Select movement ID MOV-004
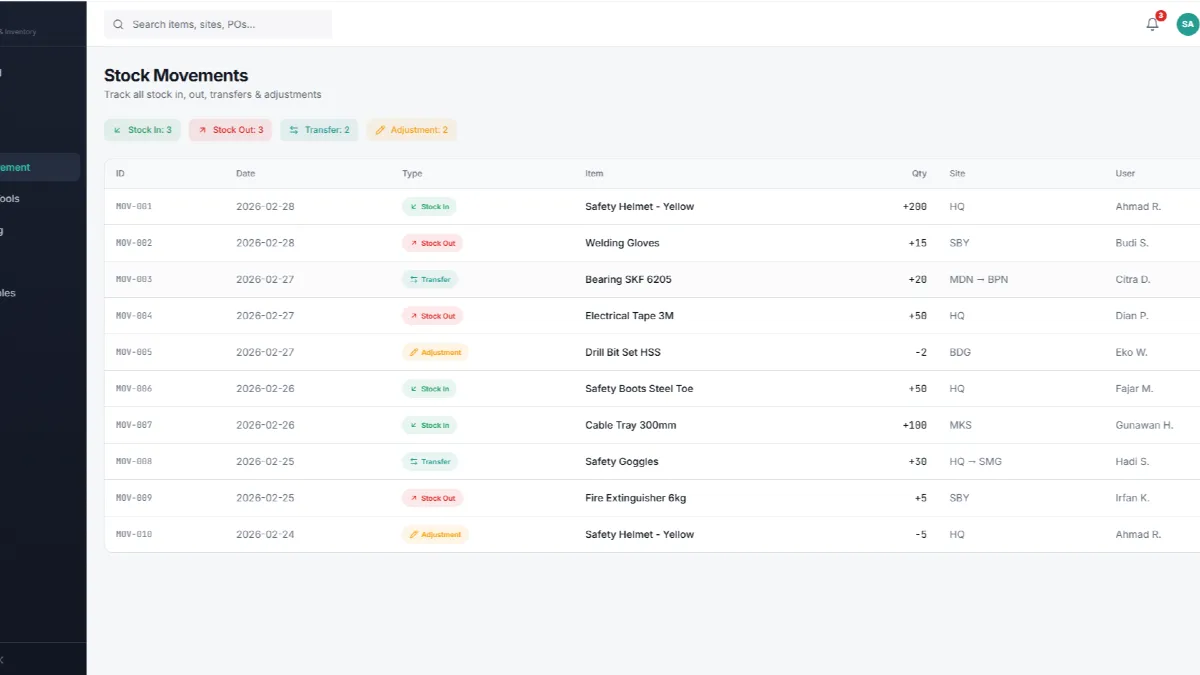1200x675 pixels. [134, 316]
